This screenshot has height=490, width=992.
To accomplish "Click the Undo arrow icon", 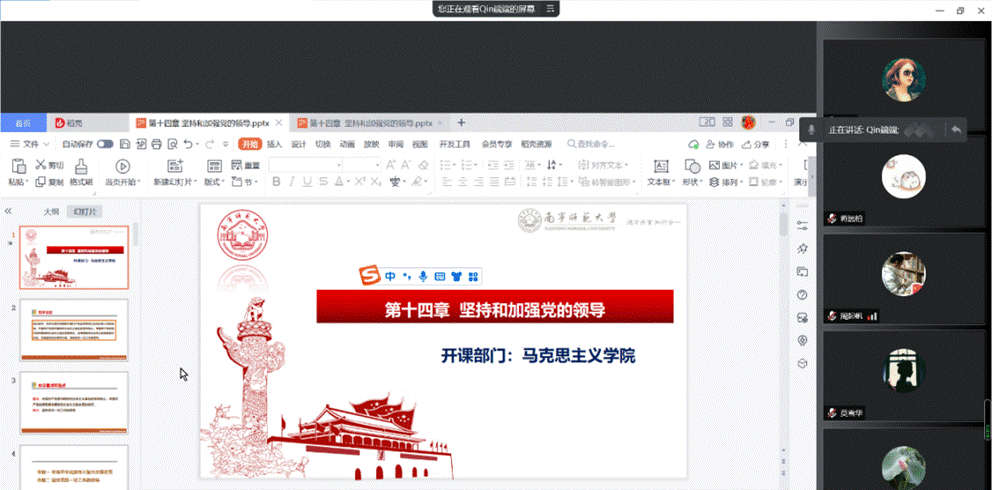I will coord(187,144).
